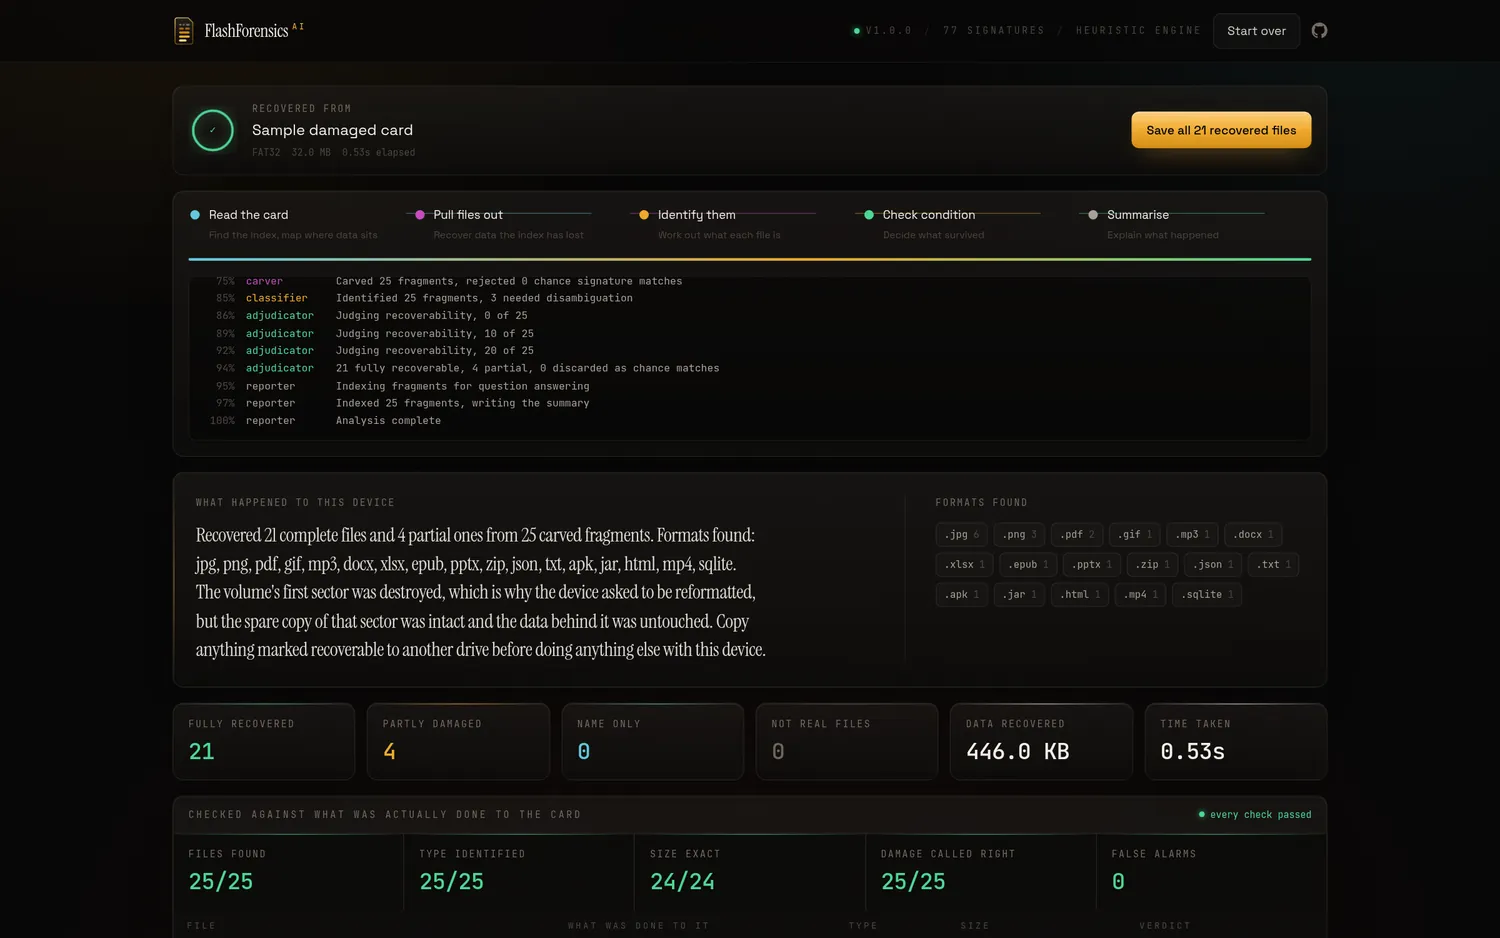Image resolution: width=1500 pixels, height=938 pixels.
Task: Click the .zip format chip
Action: coord(1152,565)
